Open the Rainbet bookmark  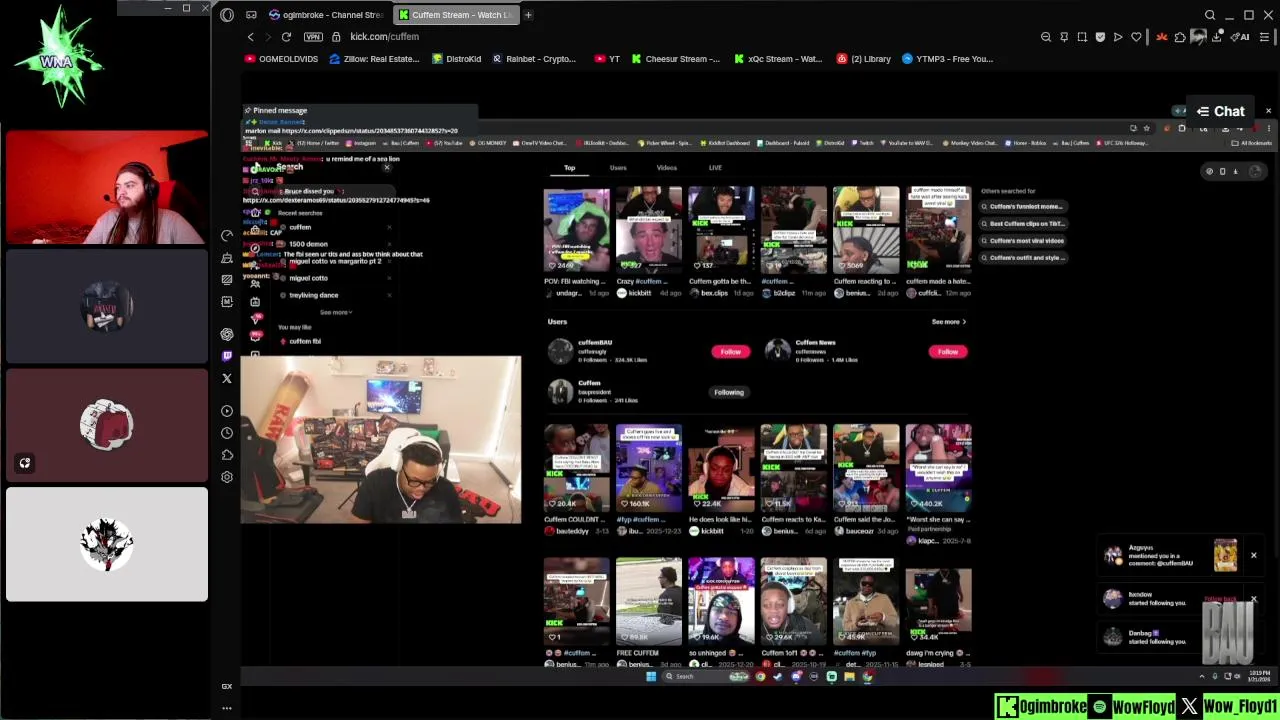[x=534, y=59]
